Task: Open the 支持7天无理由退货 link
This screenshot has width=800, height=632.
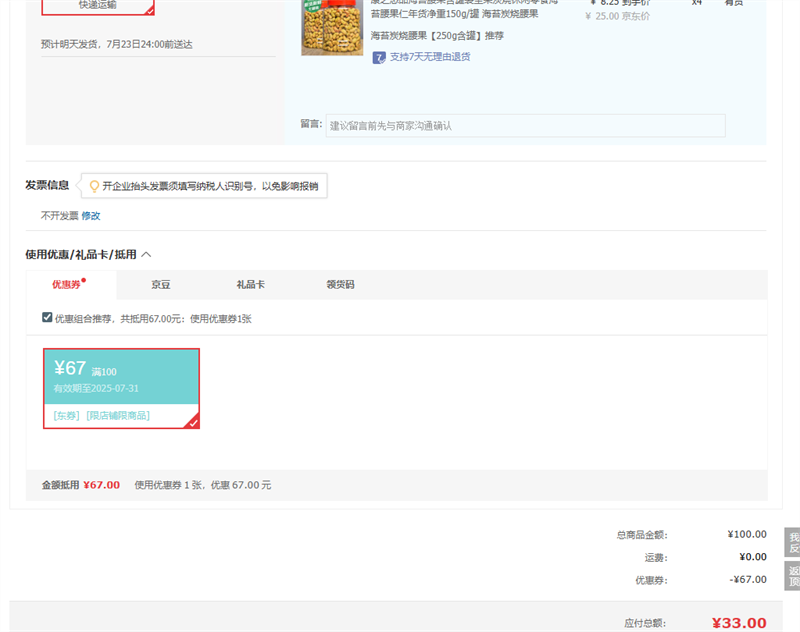Action: coord(429,57)
